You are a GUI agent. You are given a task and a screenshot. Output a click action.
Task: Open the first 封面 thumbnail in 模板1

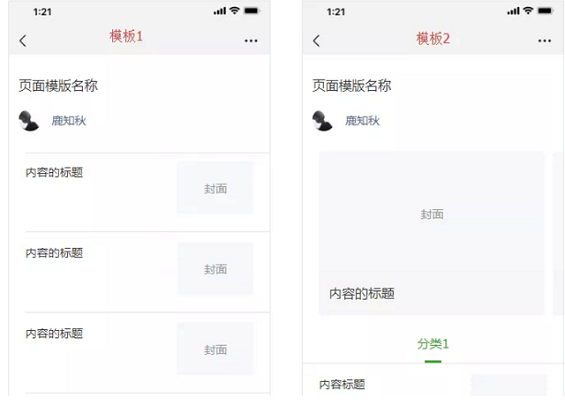[215, 188]
